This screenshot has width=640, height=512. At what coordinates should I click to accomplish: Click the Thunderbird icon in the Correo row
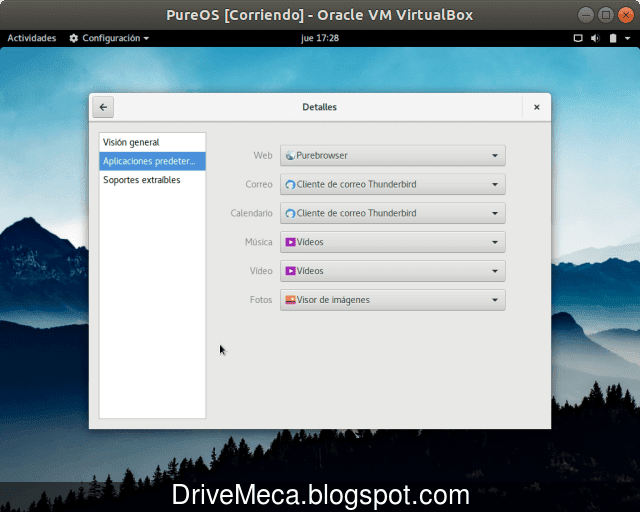click(x=290, y=185)
